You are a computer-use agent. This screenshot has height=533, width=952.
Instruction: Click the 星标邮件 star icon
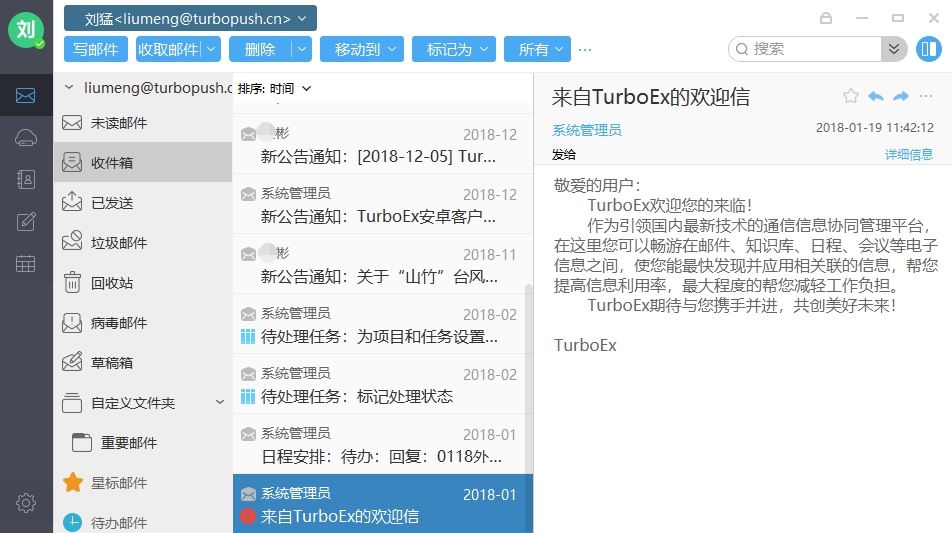click(x=72, y=482)
